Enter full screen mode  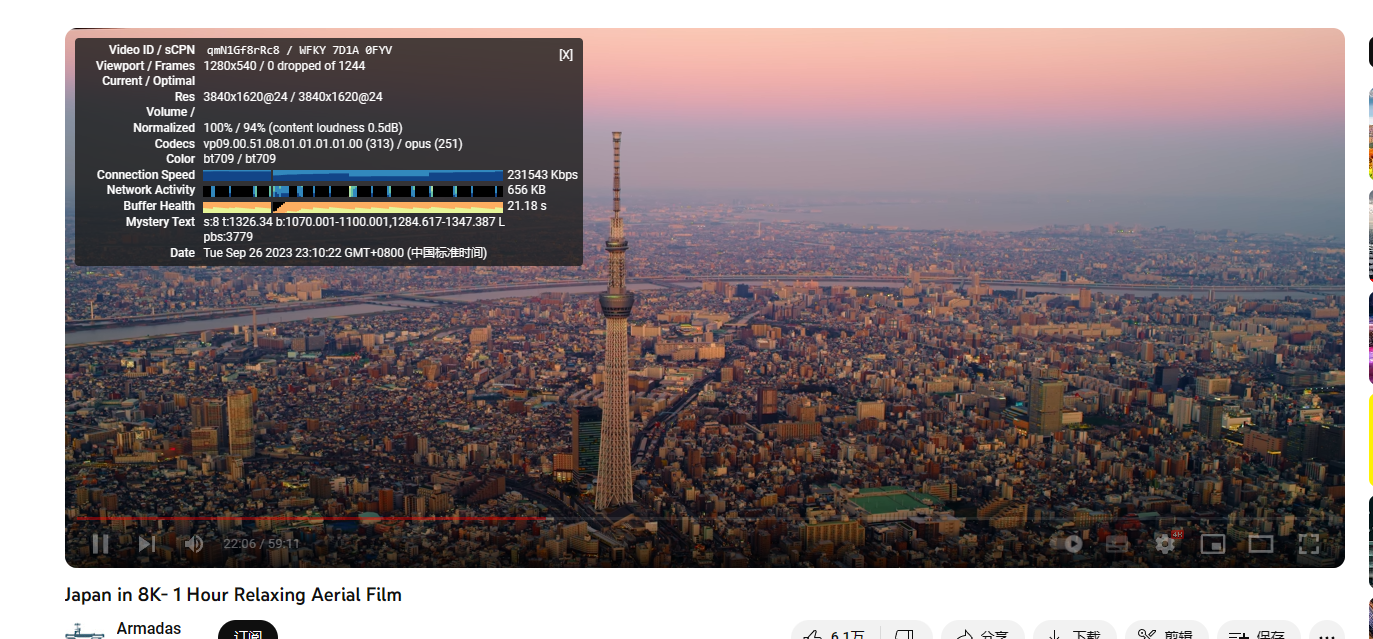pyautogui.click(x=1308, y=544)
